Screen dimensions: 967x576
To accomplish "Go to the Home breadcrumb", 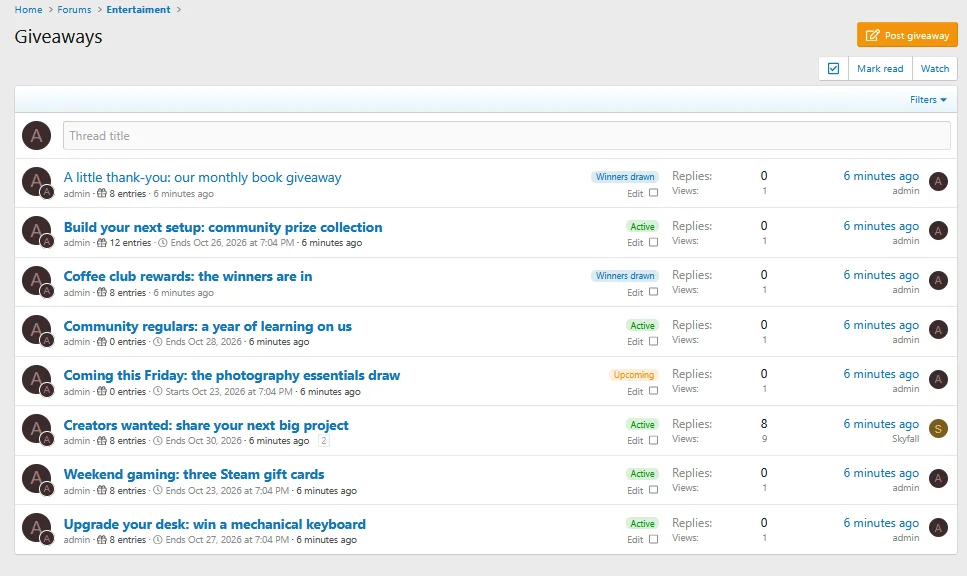I will click(28, 9).
